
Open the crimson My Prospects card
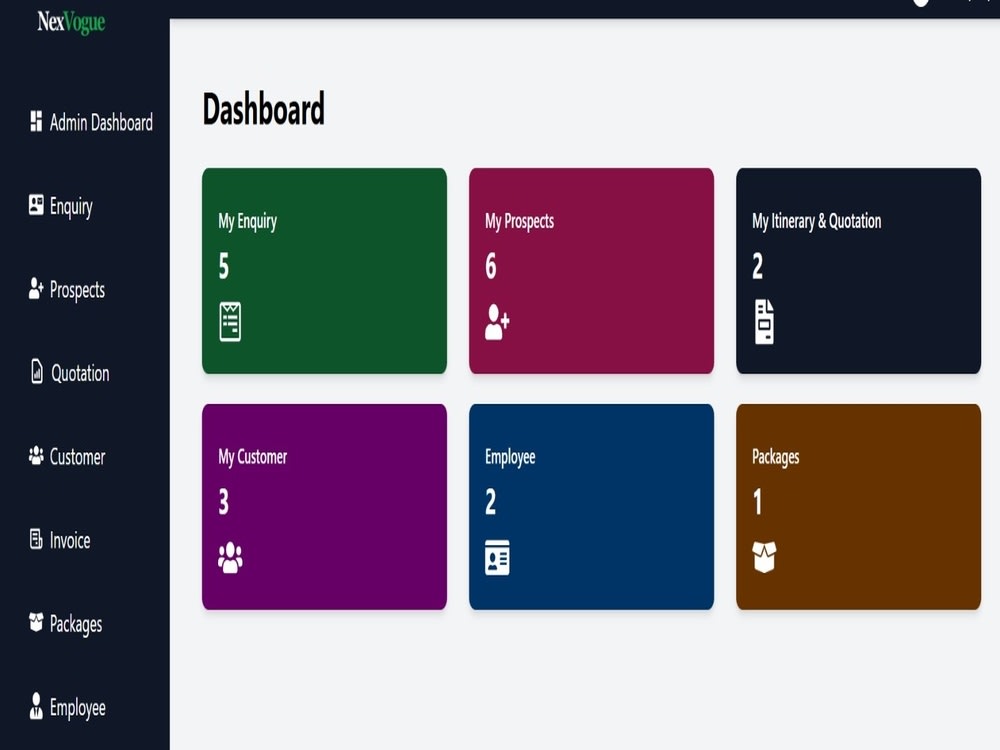tap(591, 271)
